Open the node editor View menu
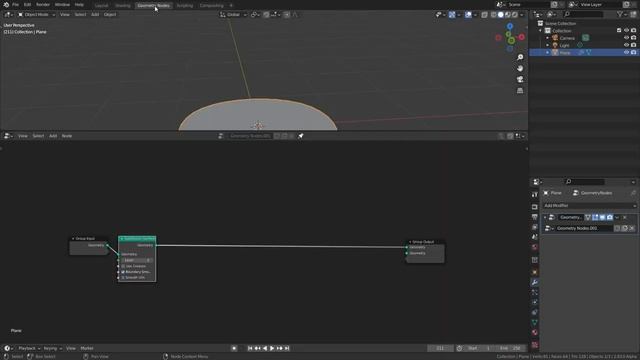Screen dimensions: 640x360 coord(22,136)
